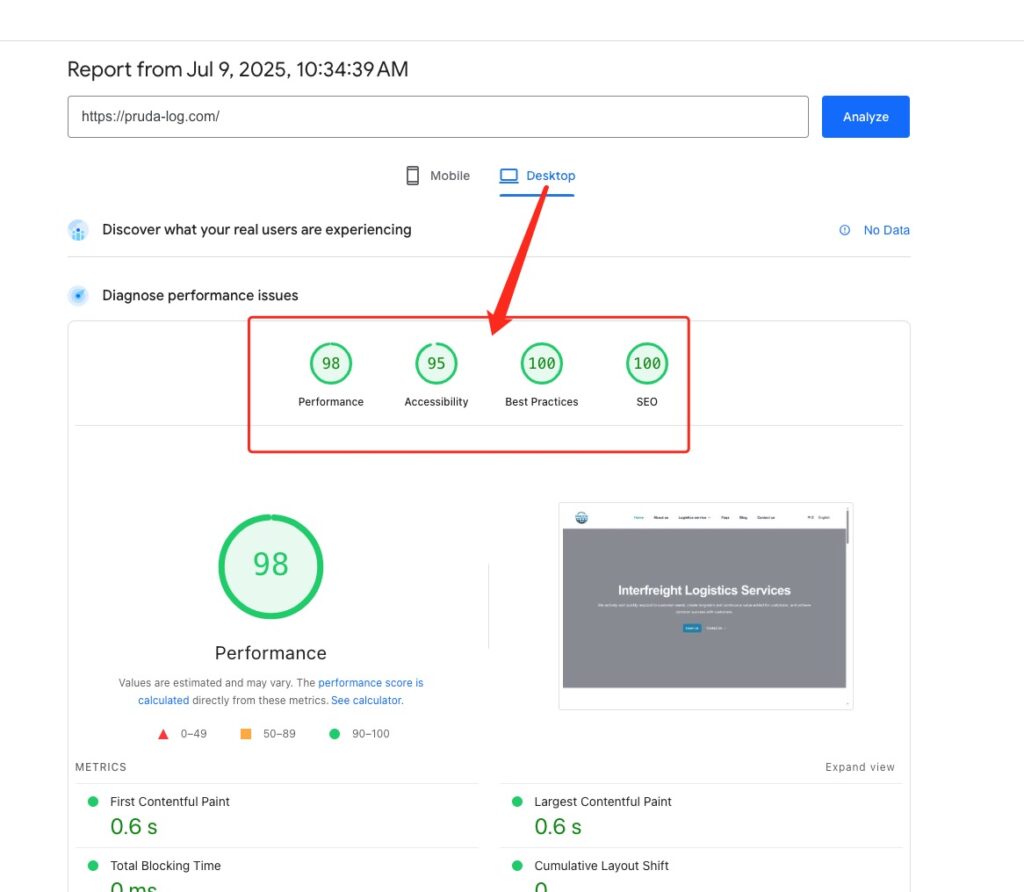The height and width of the screenshot is (892, 1024).
Task: Click green dot beside Cumulative Layout Shift
Action: tap(518, 865)
